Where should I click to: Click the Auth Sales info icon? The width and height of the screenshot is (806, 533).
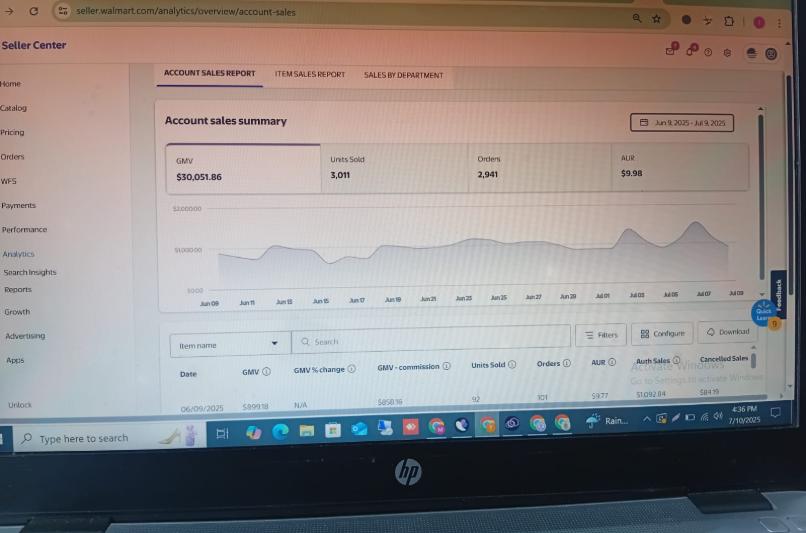click(676, 360)
